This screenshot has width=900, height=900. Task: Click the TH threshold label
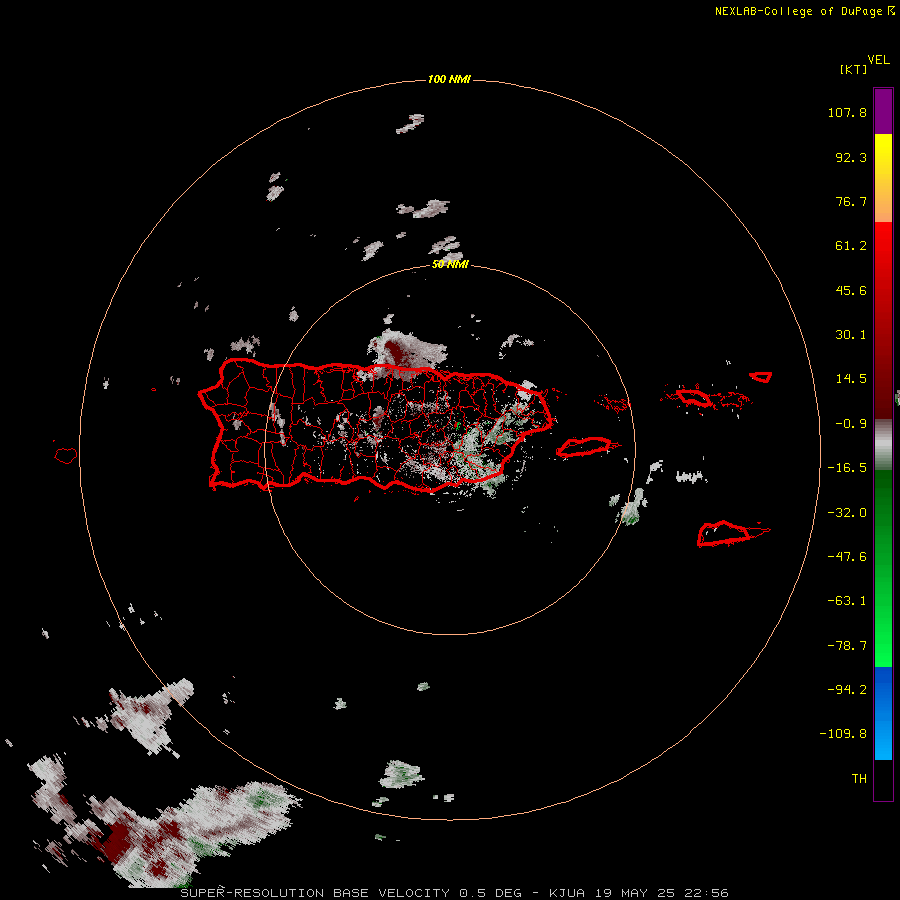859,779
